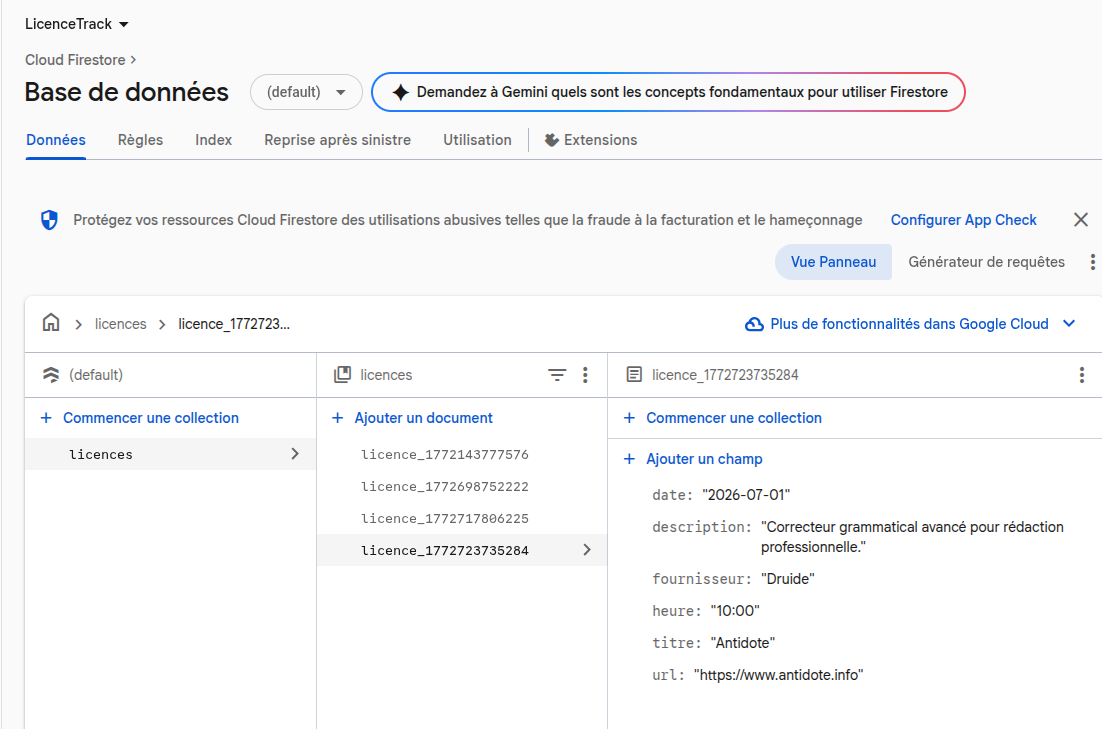Viewport: 1102px width, 729px height.
Task: Ask Gemini about Firestore fundamental concepts
Action: (x=667, y=92)
